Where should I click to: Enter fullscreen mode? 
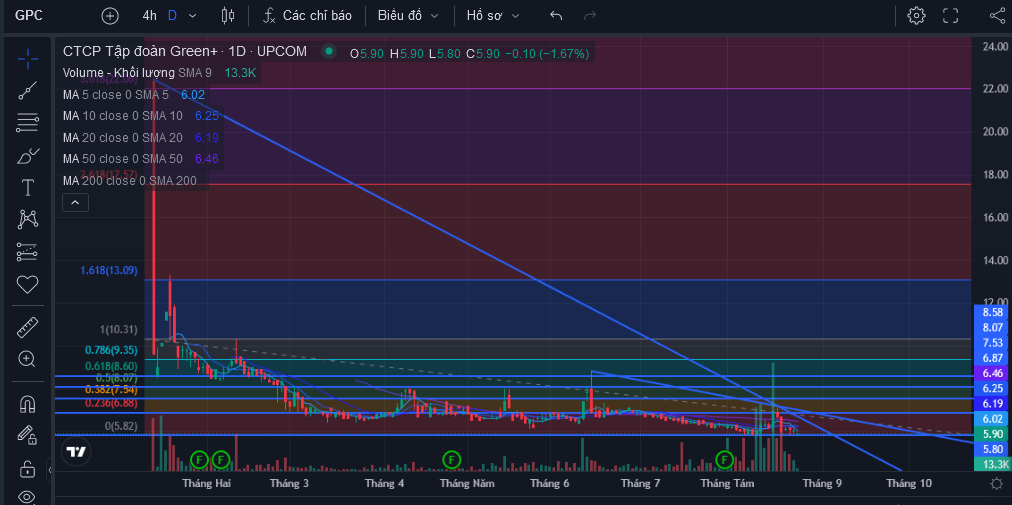tap(950, 15)
